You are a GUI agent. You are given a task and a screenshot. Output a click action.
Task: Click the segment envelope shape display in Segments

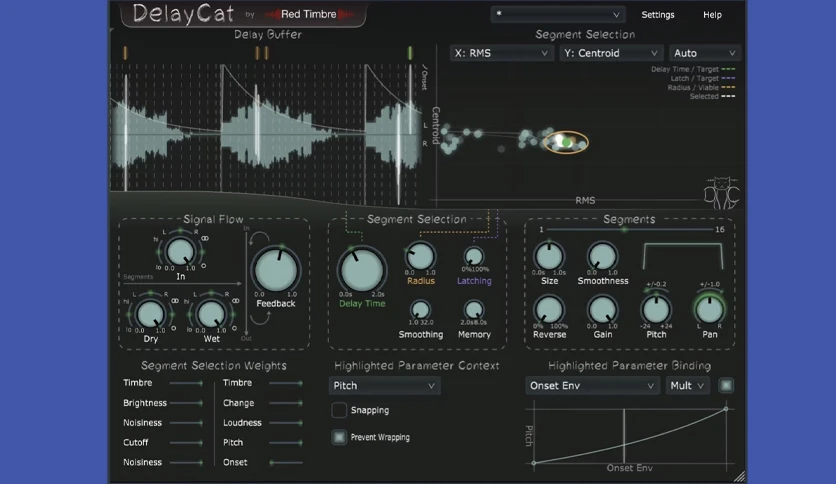[x=683, y=256]
